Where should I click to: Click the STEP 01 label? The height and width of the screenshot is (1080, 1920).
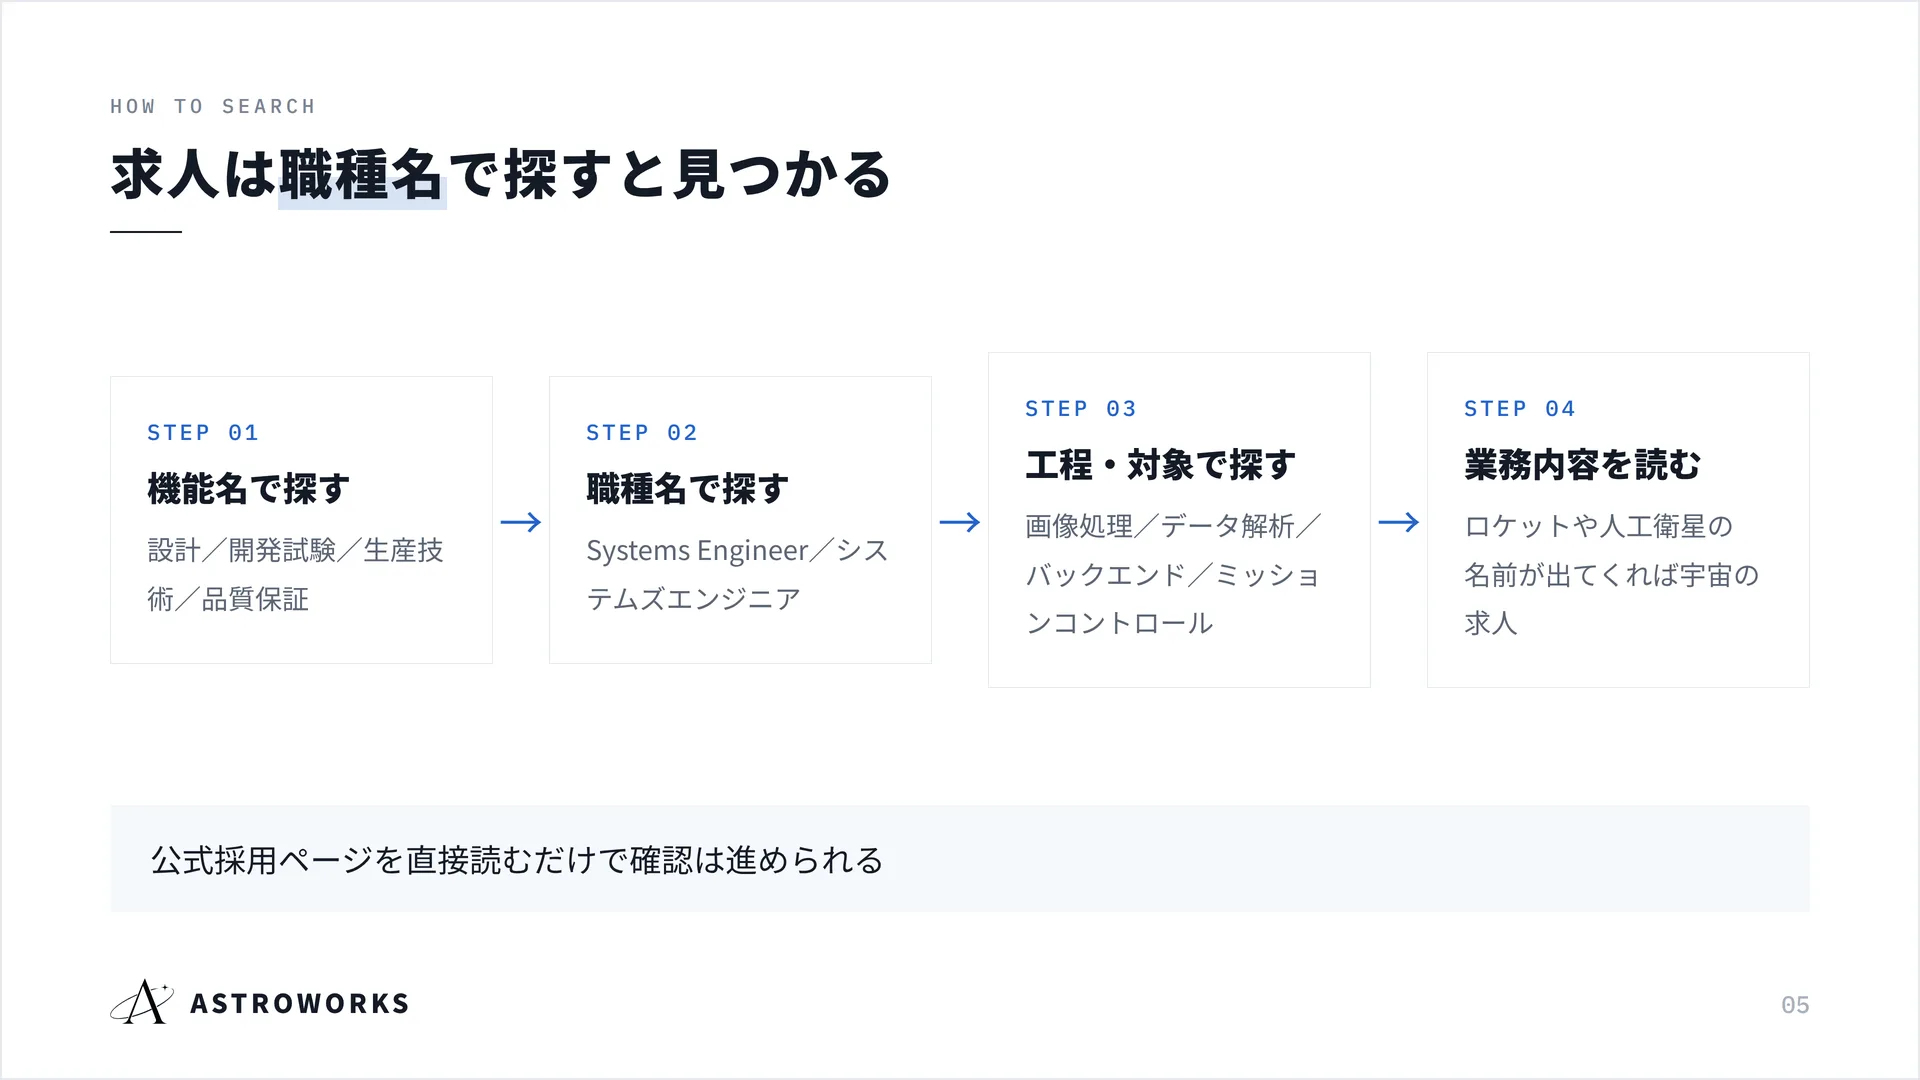(203, 433)
